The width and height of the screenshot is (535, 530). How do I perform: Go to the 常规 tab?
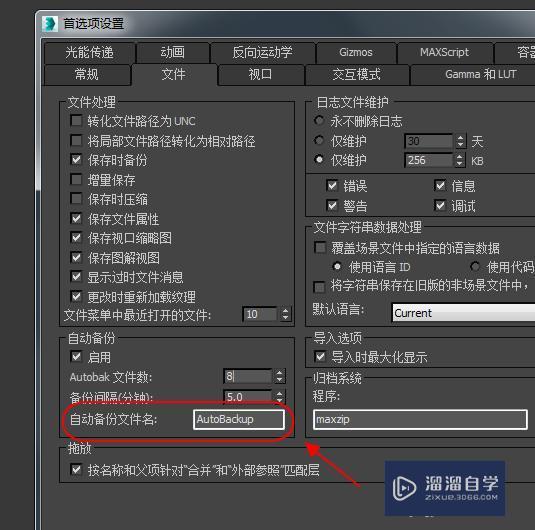tap(87, 74)
